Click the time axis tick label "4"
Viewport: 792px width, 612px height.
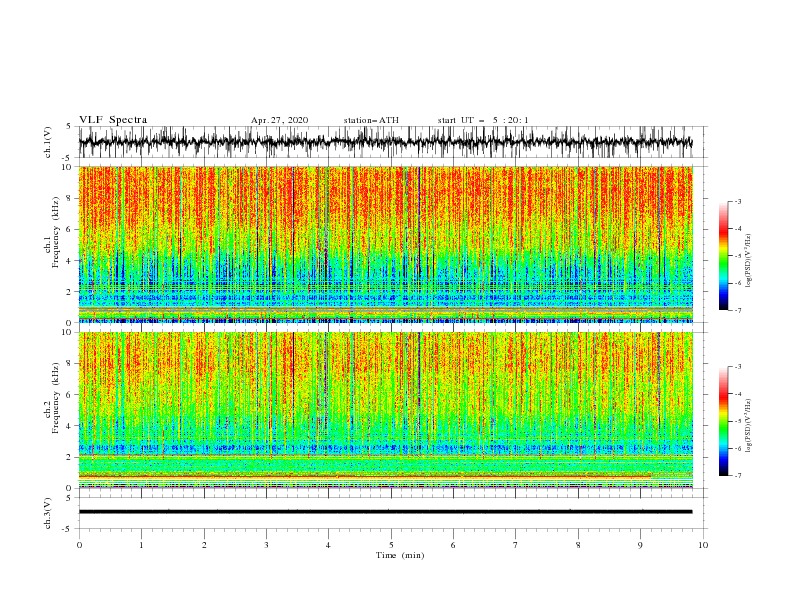(x=328, y=545)
